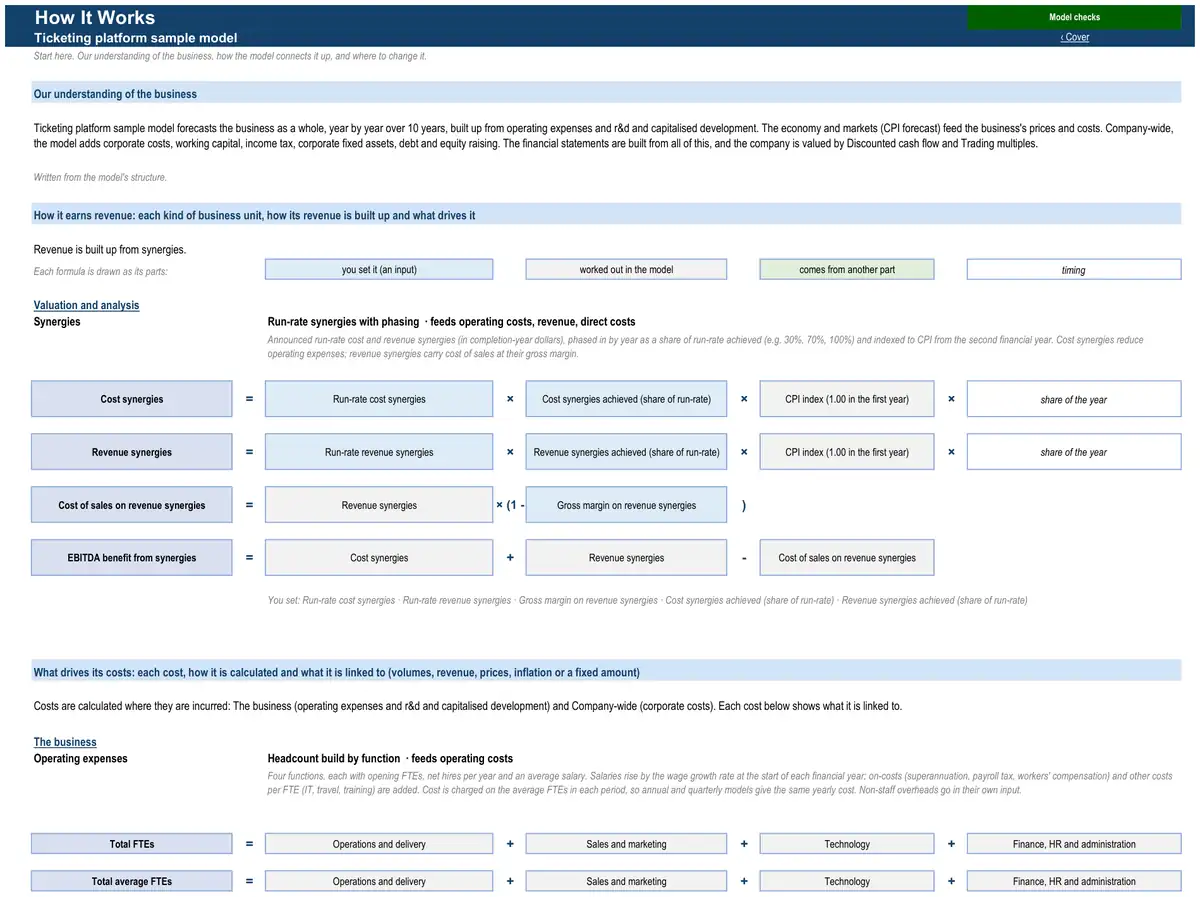The width and height of the screenshot is (1200, 897).
Task: Select the 'Total FTEs' result cell
Action: pos(131,844)
